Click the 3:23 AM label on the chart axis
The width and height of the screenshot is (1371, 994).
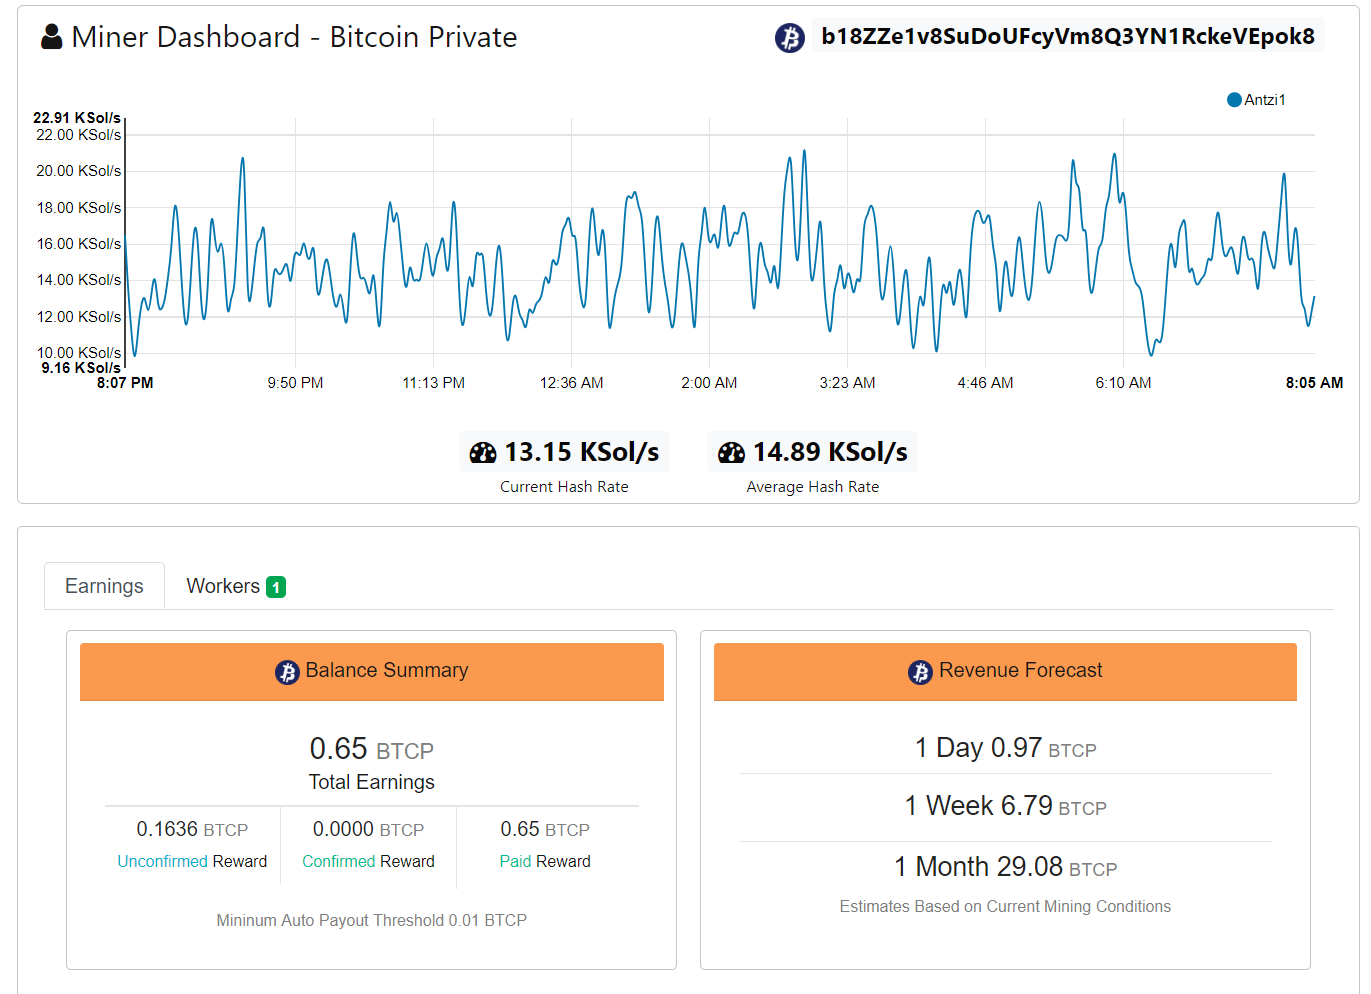pos(847,383)
